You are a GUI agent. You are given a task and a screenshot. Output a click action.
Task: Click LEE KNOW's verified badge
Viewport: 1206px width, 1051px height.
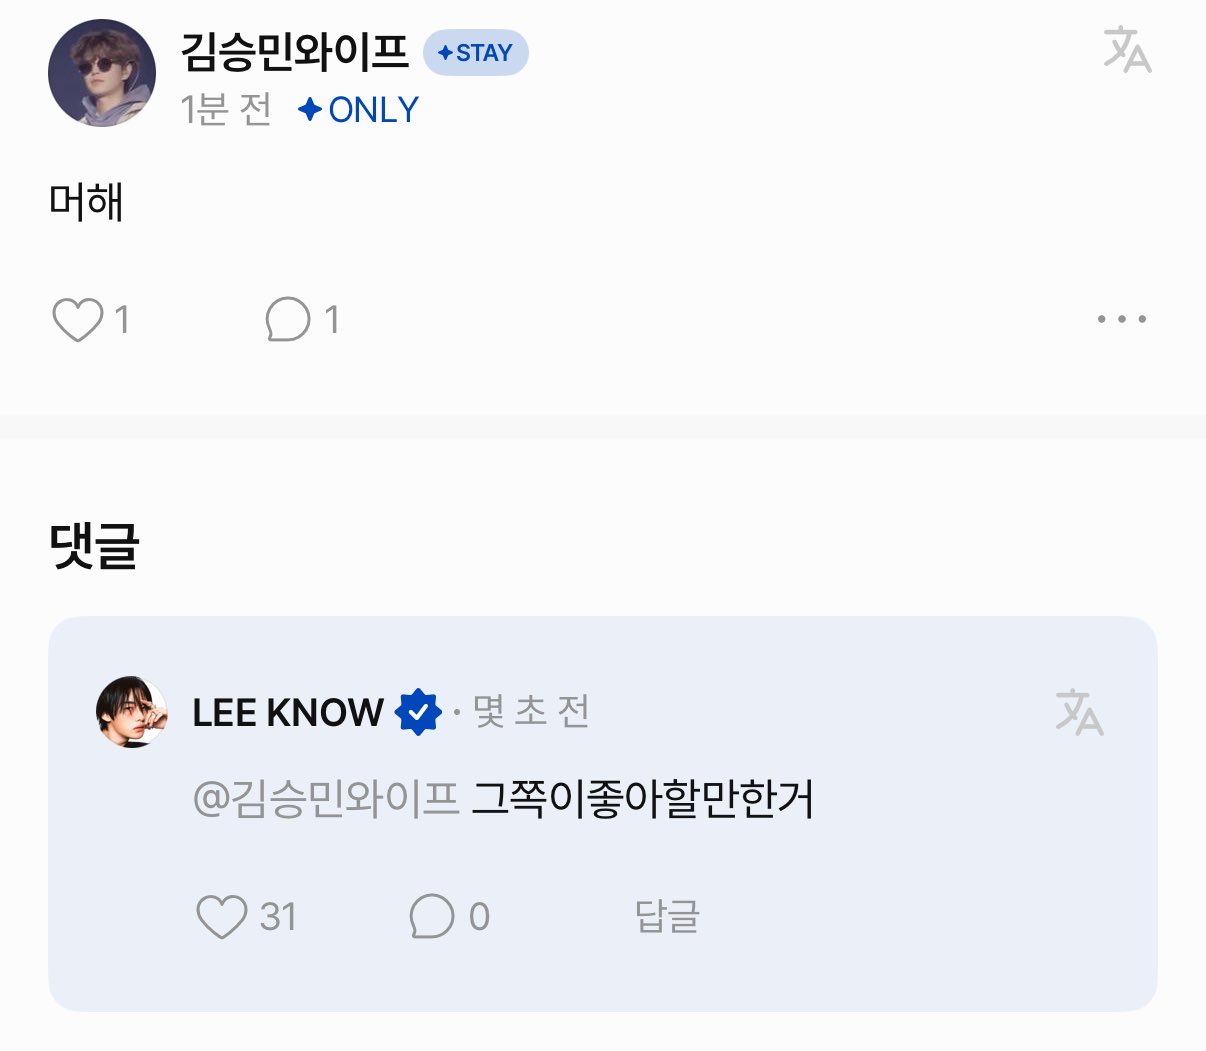[418, 712]
